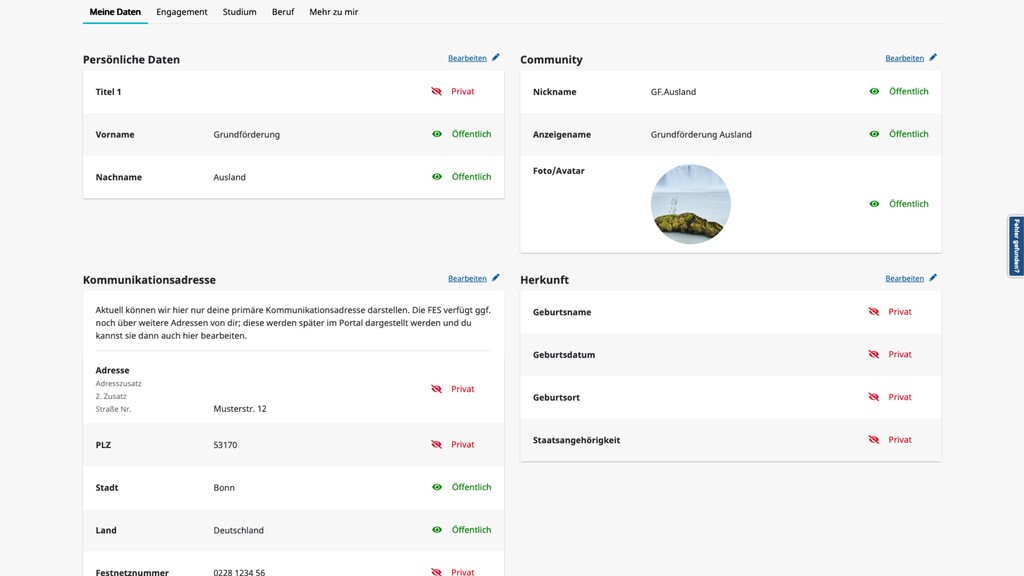Open the Fehler gefunden? side tab
This screenshot has height=576, width=1024.
pyautogui.click(x=1016, y=246)
